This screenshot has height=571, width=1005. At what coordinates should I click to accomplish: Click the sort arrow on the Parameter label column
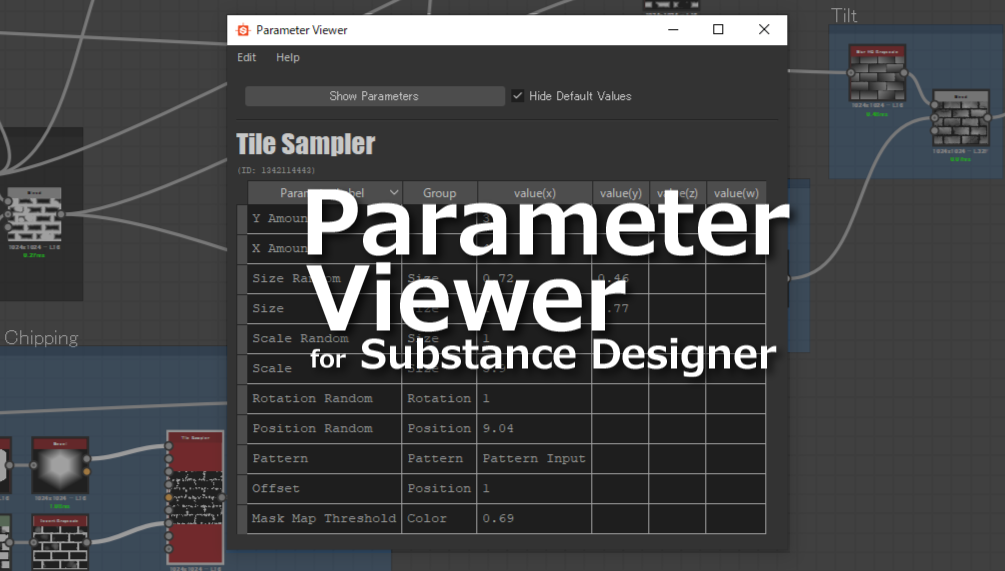[x=394, y=192]
